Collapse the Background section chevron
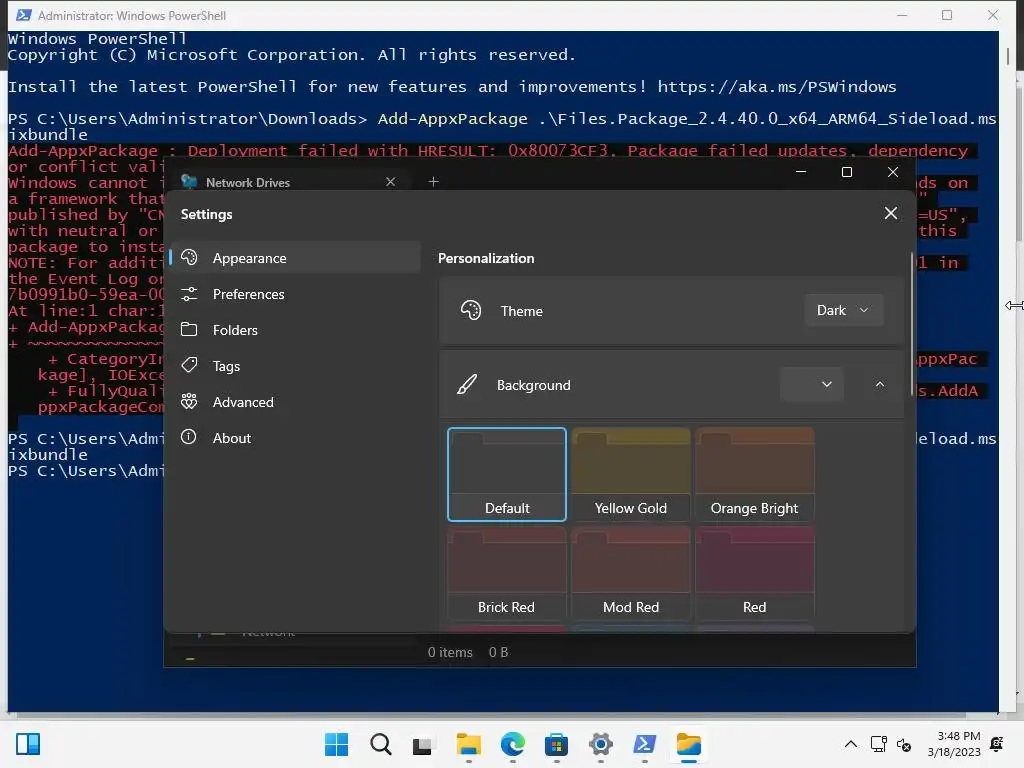The image size is (1024, 768). coord(880,384)
